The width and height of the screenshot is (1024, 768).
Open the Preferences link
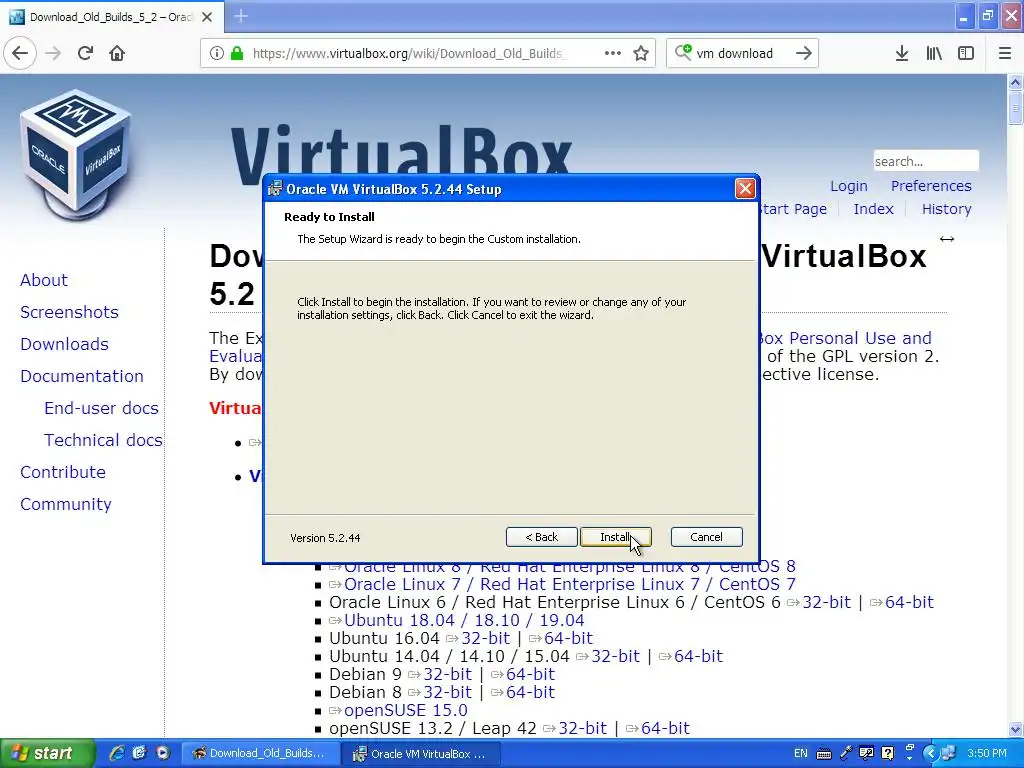tap(931, 186)
